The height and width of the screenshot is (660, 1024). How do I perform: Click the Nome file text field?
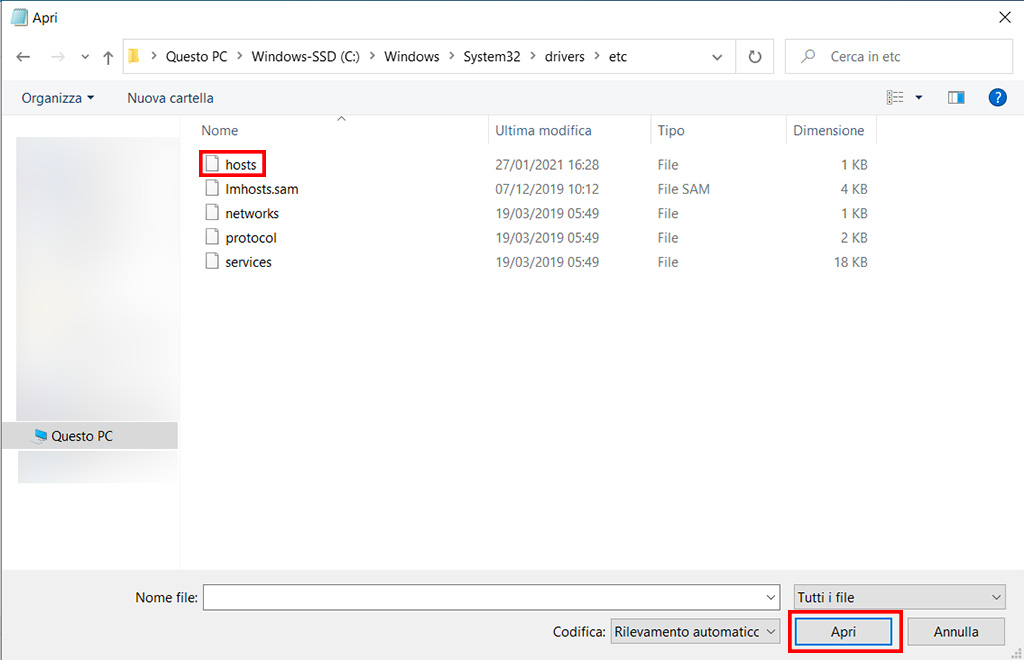[483, 597]
